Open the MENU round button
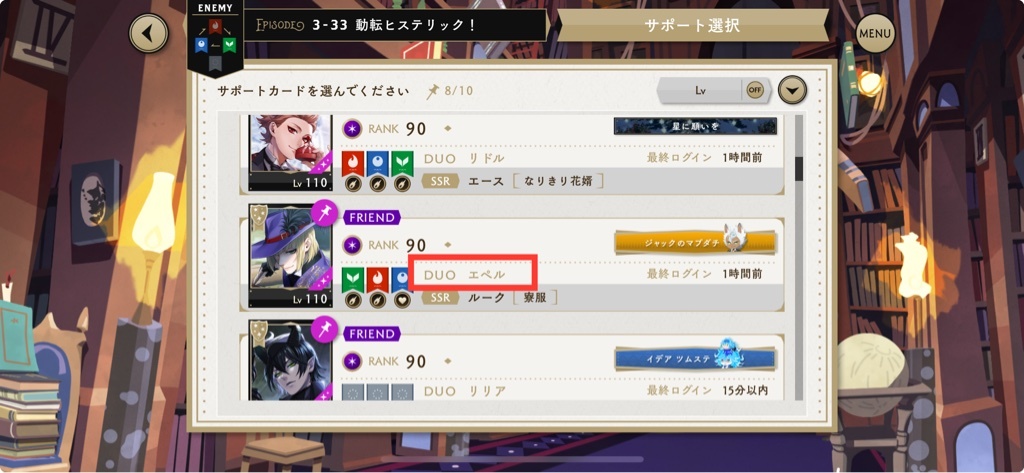This screenshot has width=1024, height=473. (875, 33)
